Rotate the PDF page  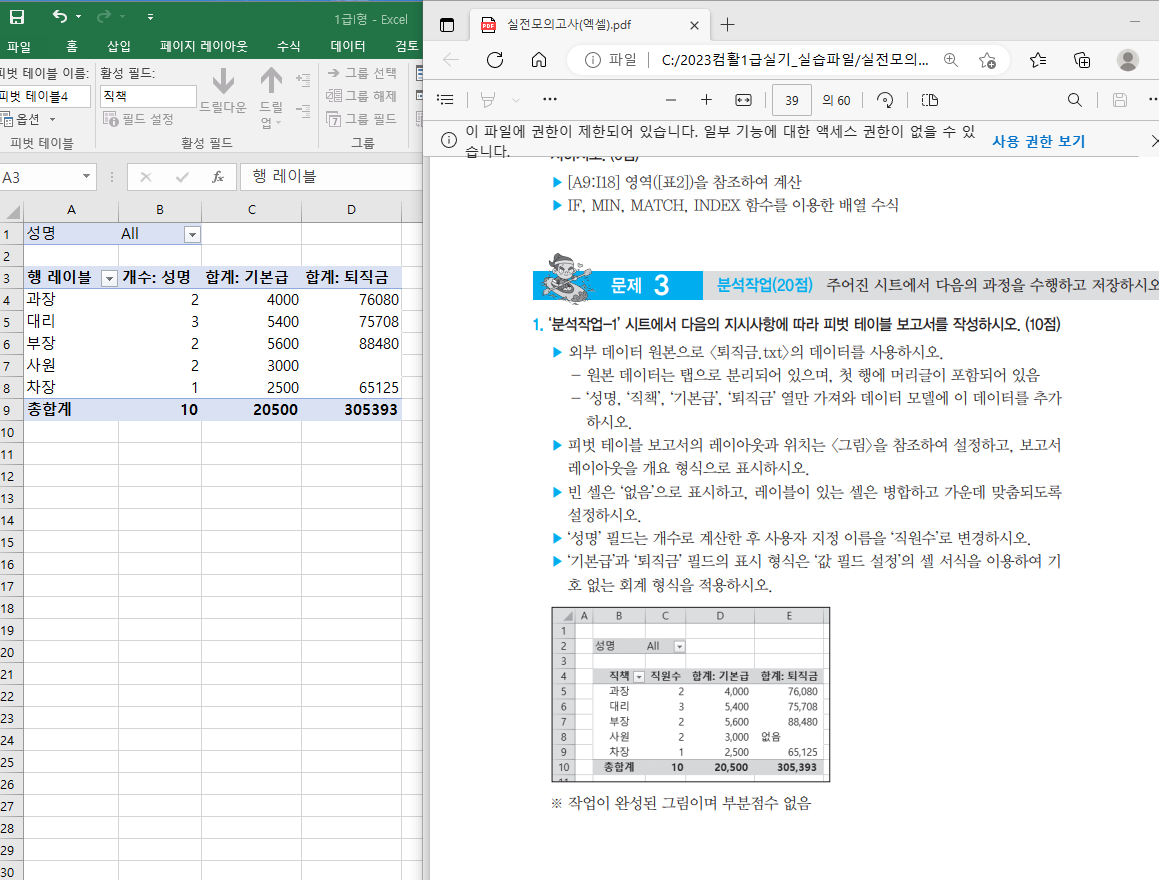(884, 100)
